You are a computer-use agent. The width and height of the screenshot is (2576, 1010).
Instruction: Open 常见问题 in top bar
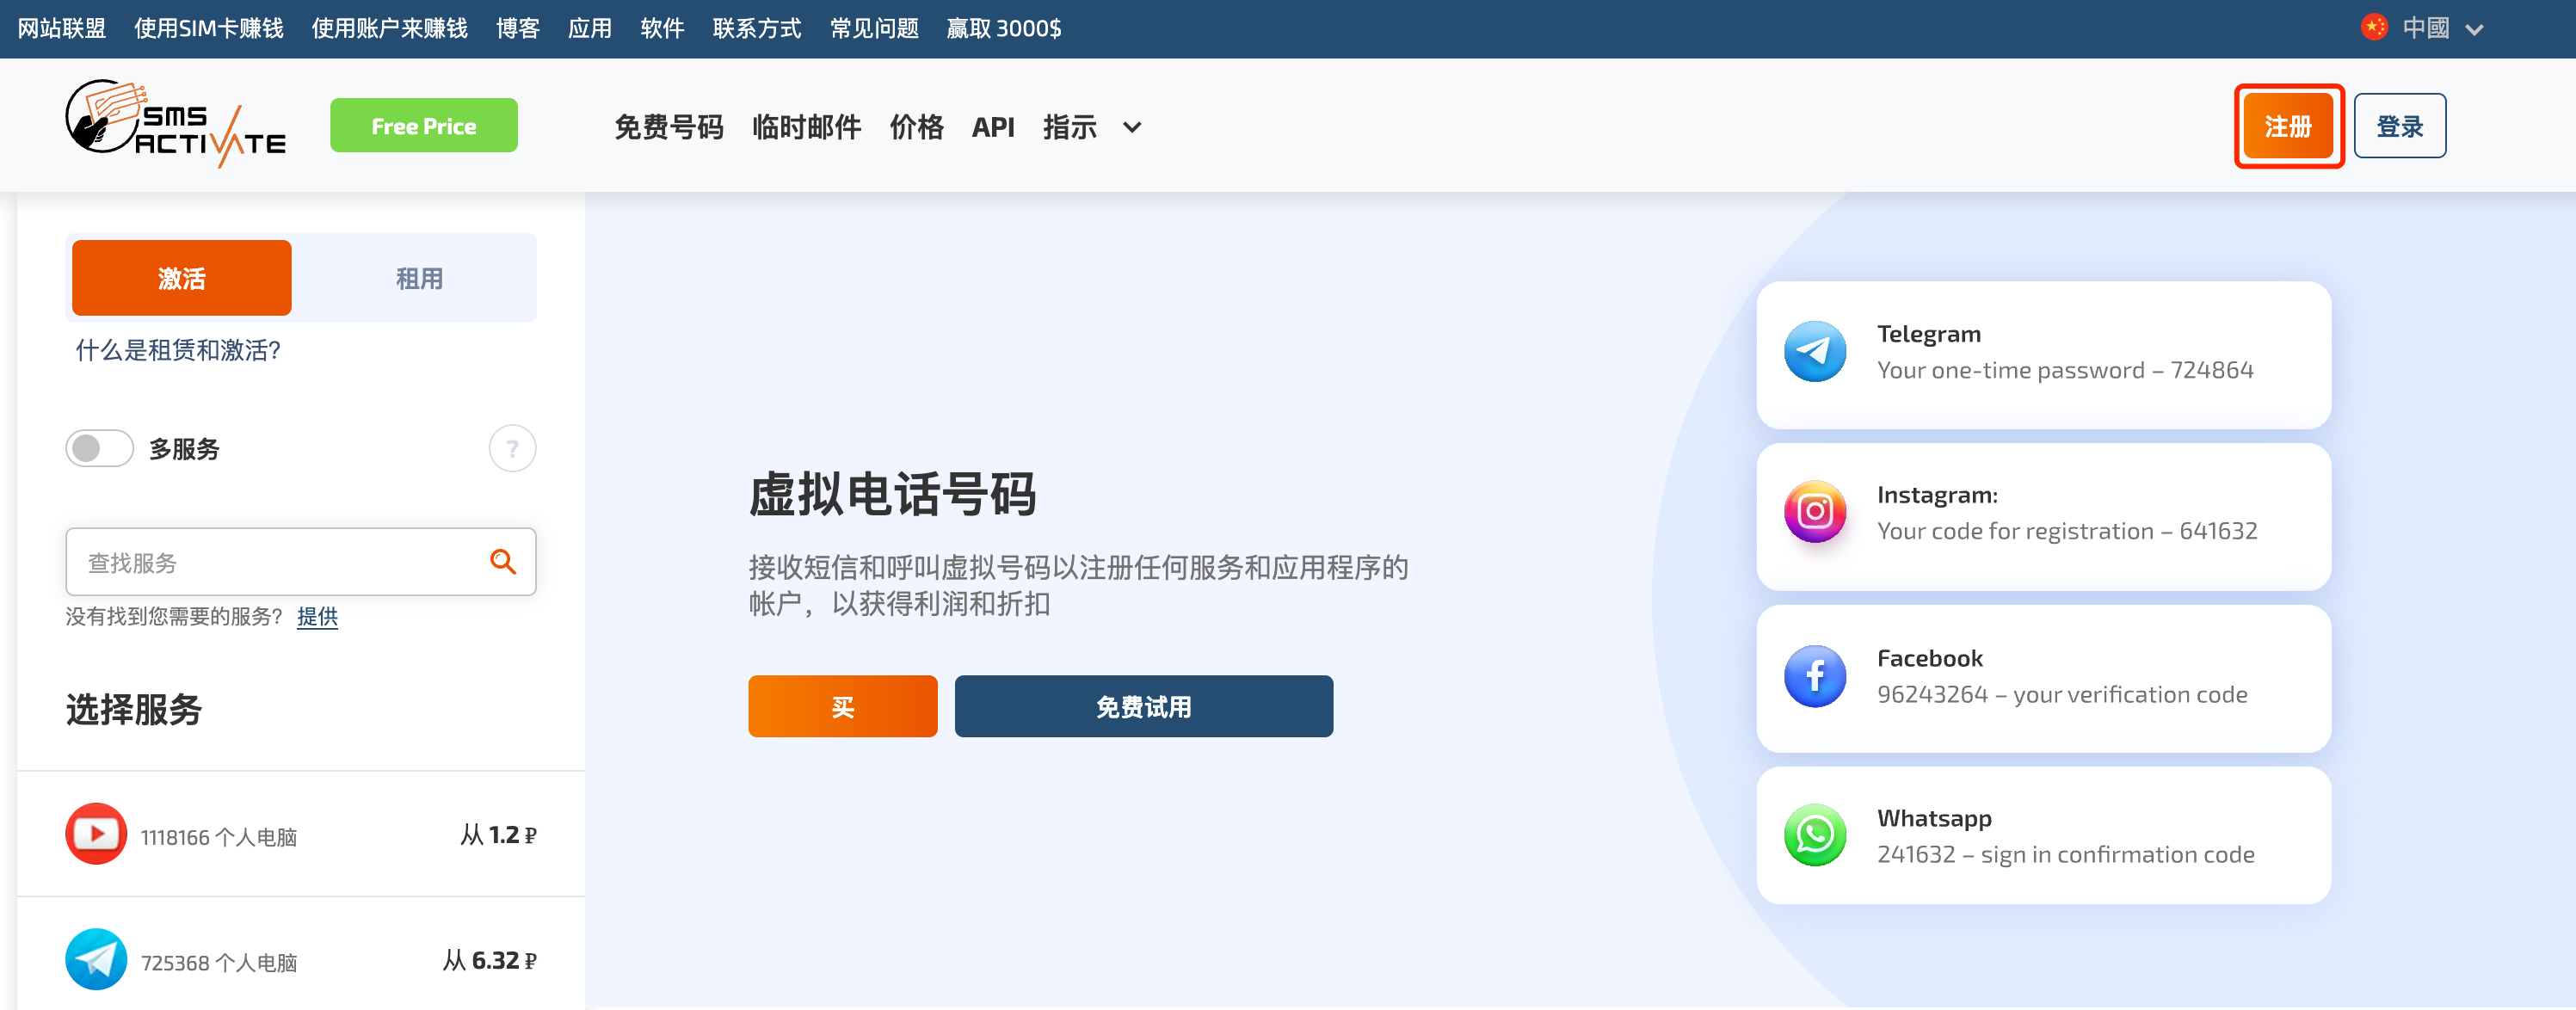tap(874, 28)
